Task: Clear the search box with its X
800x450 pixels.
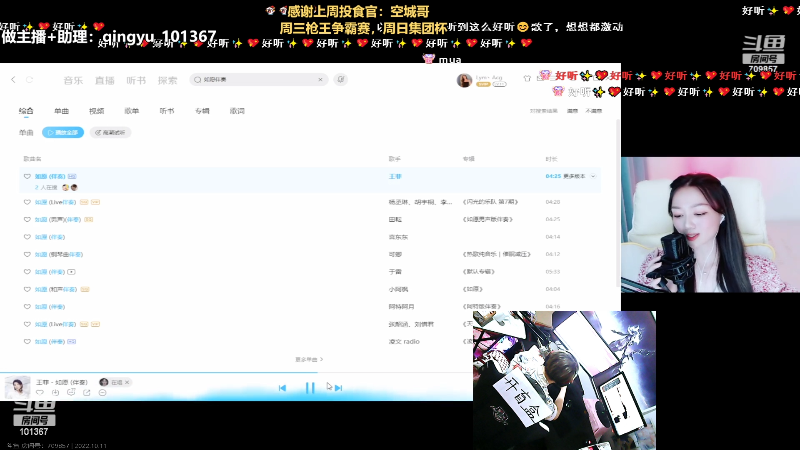Action: [x=320, y=80]
